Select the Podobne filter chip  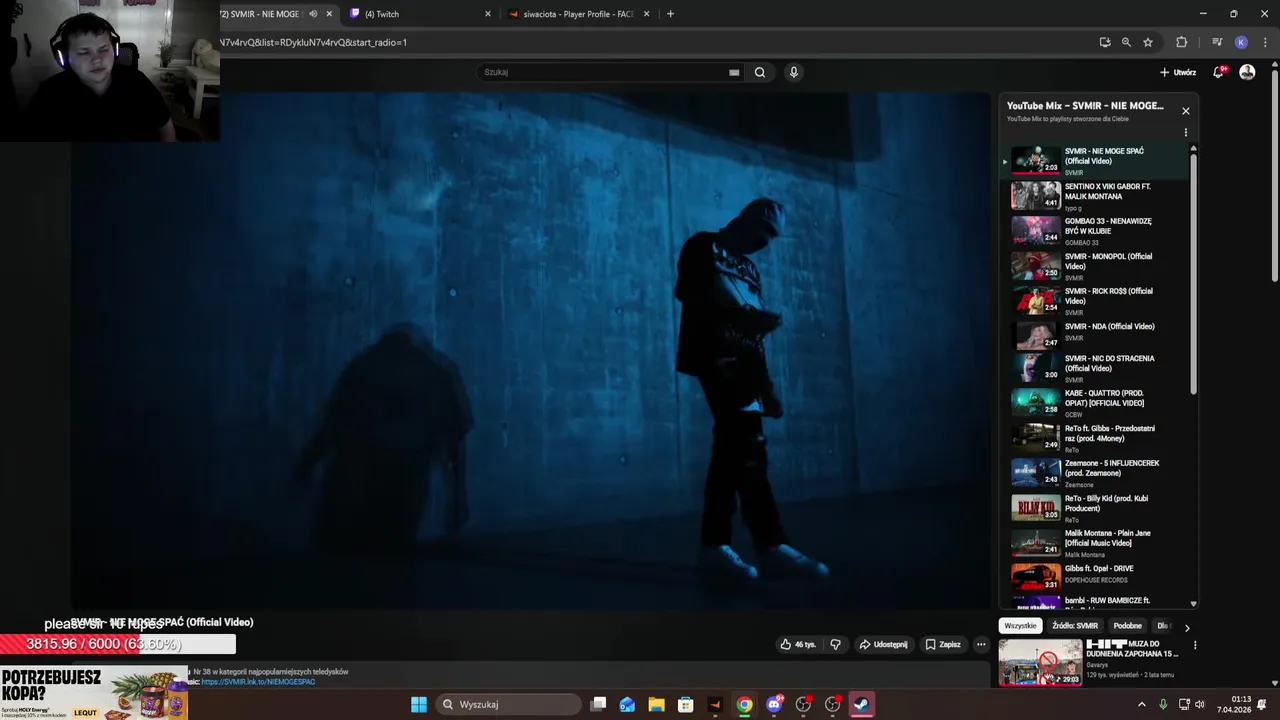pyautogui.click(x=1127, y=626)
